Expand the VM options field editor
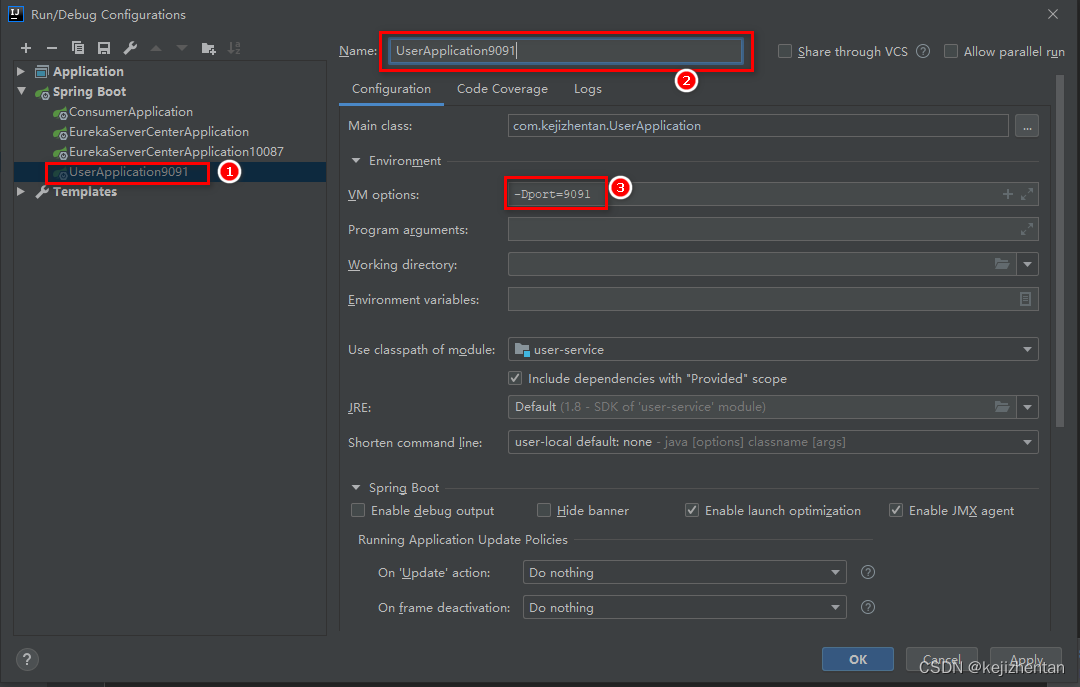 tap(1027, 194)
